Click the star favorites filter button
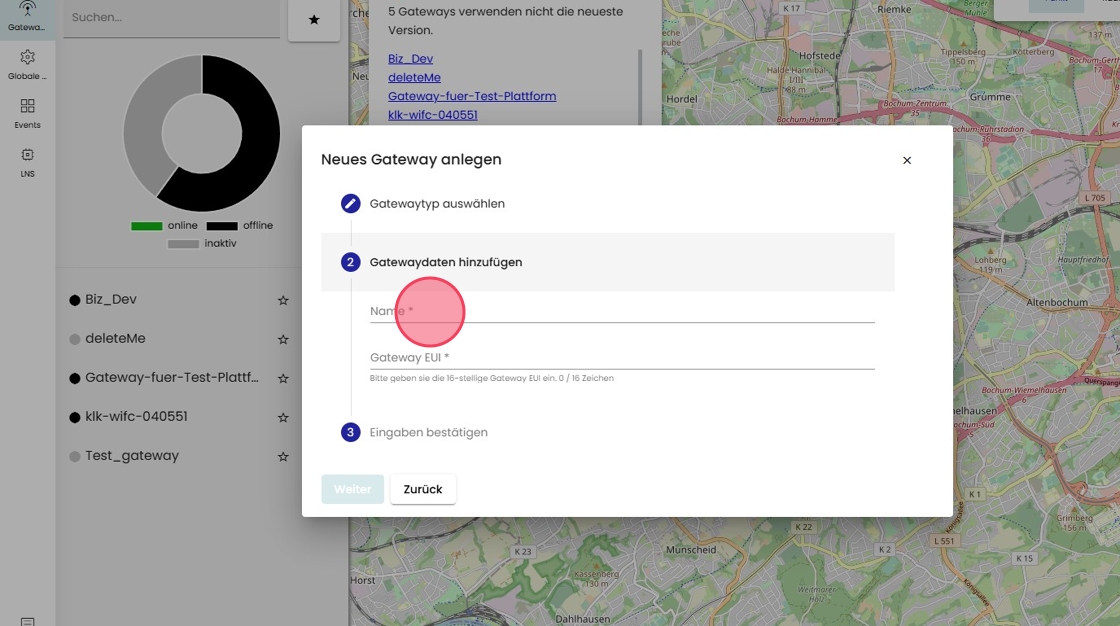 [x=314, y=20]
